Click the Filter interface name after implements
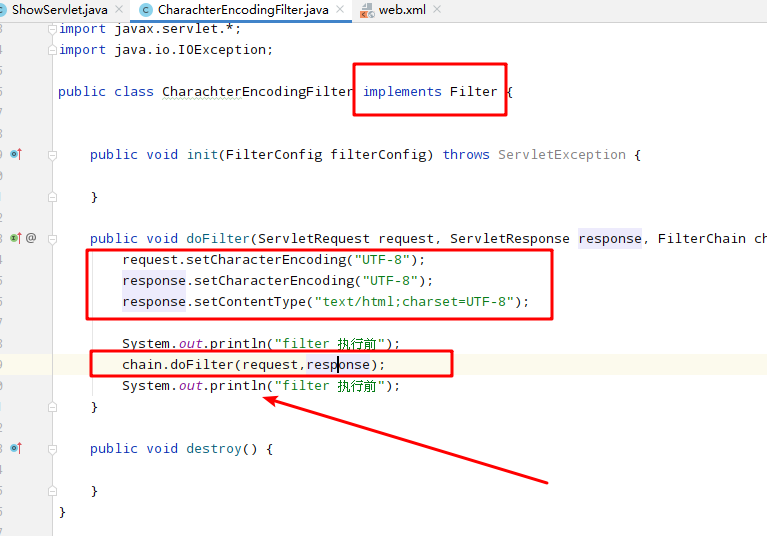Image resolution: width=767 pixels, height=536 pixels. coord(473,91)
